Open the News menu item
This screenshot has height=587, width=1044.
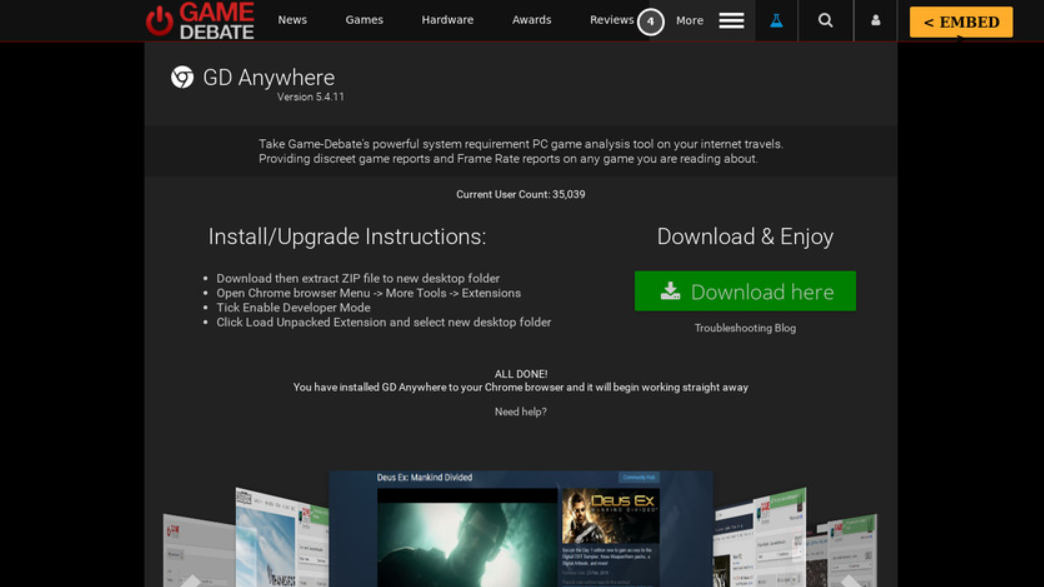(292, 20)
